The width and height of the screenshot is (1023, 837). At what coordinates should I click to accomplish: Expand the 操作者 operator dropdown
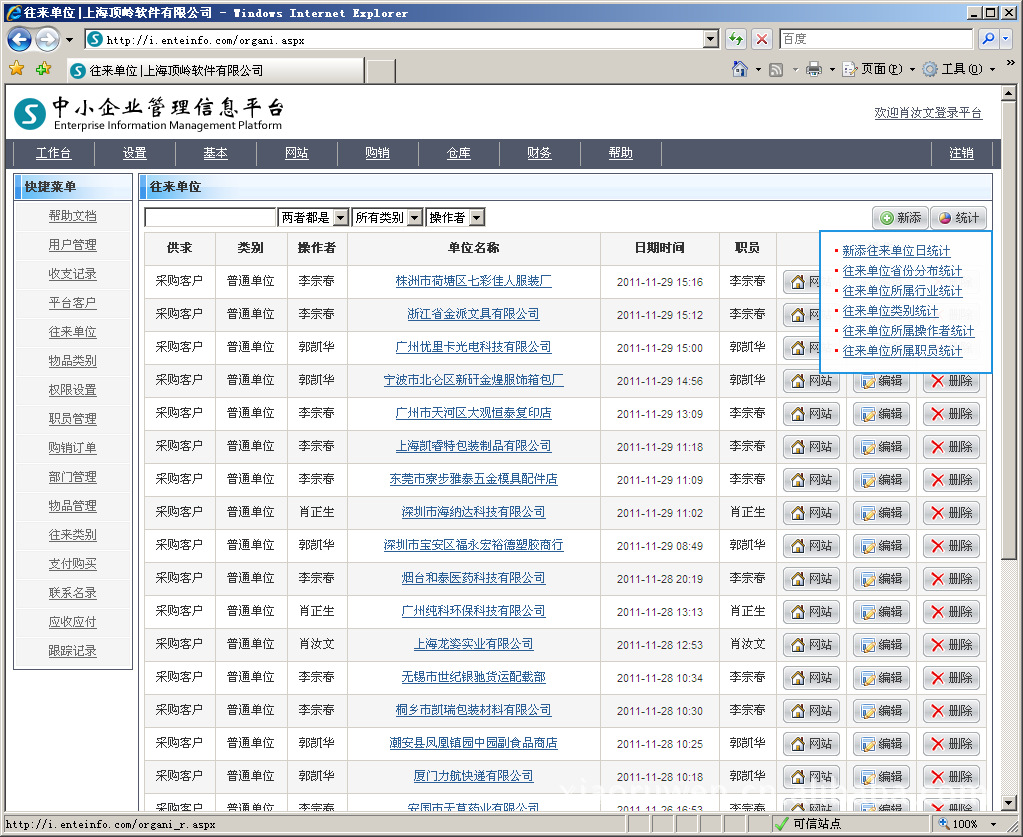coord(476,217)
